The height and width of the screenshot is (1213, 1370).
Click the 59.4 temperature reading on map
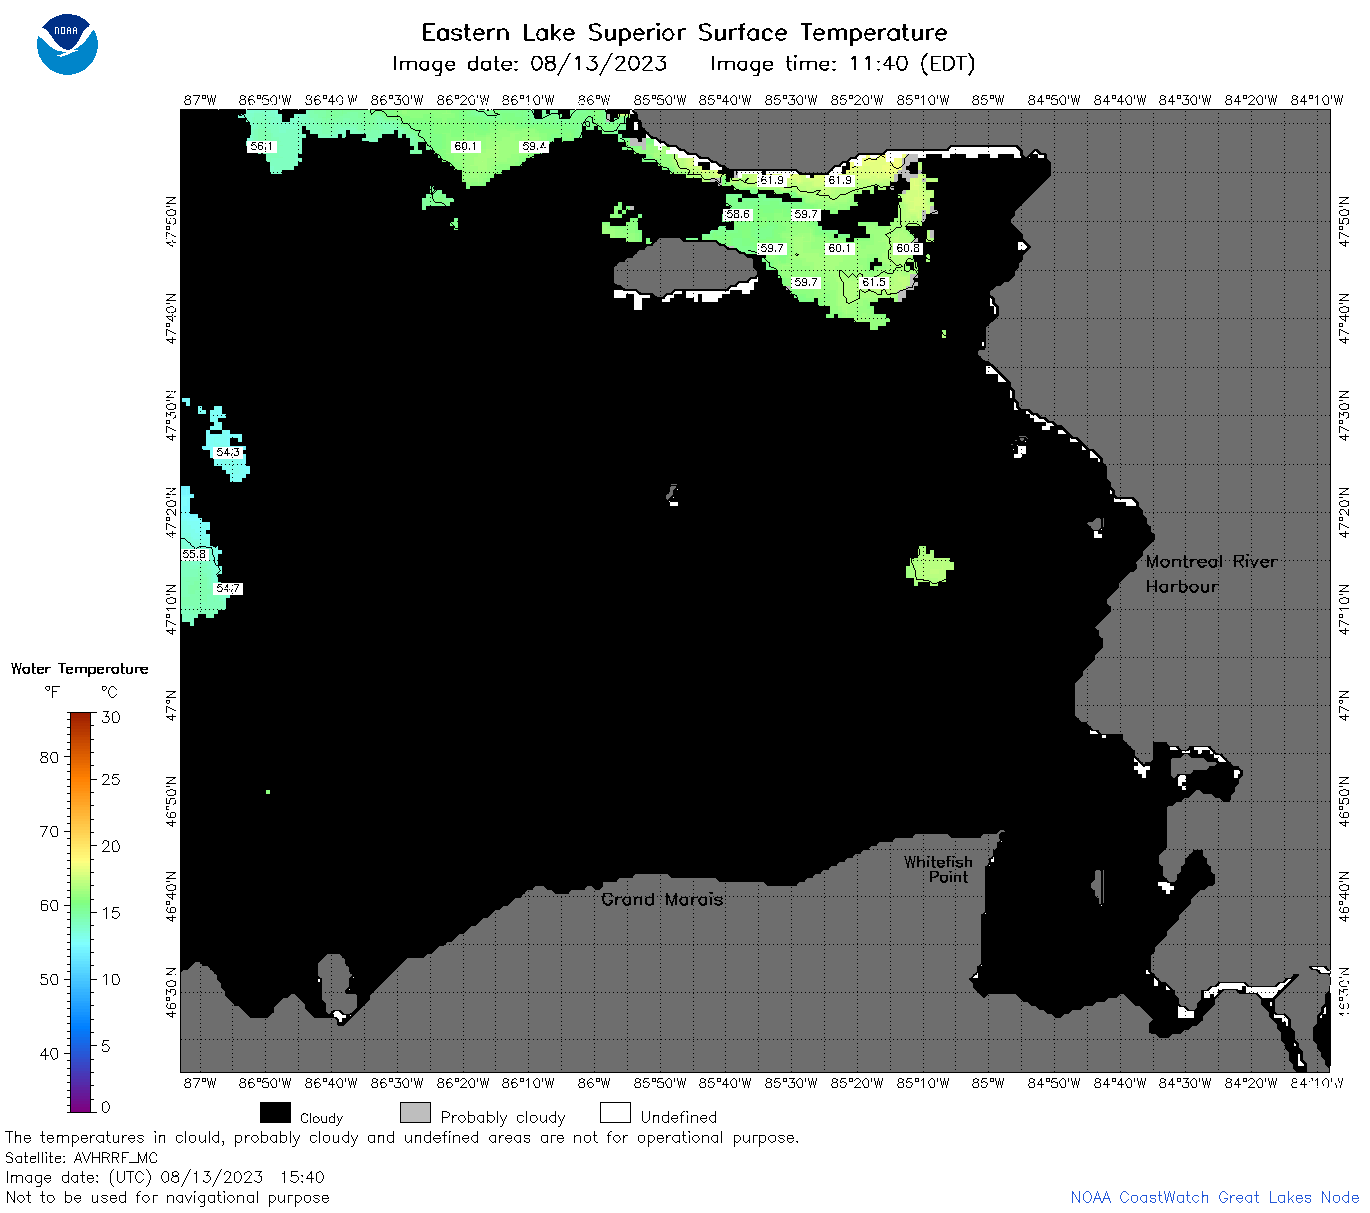534,146
